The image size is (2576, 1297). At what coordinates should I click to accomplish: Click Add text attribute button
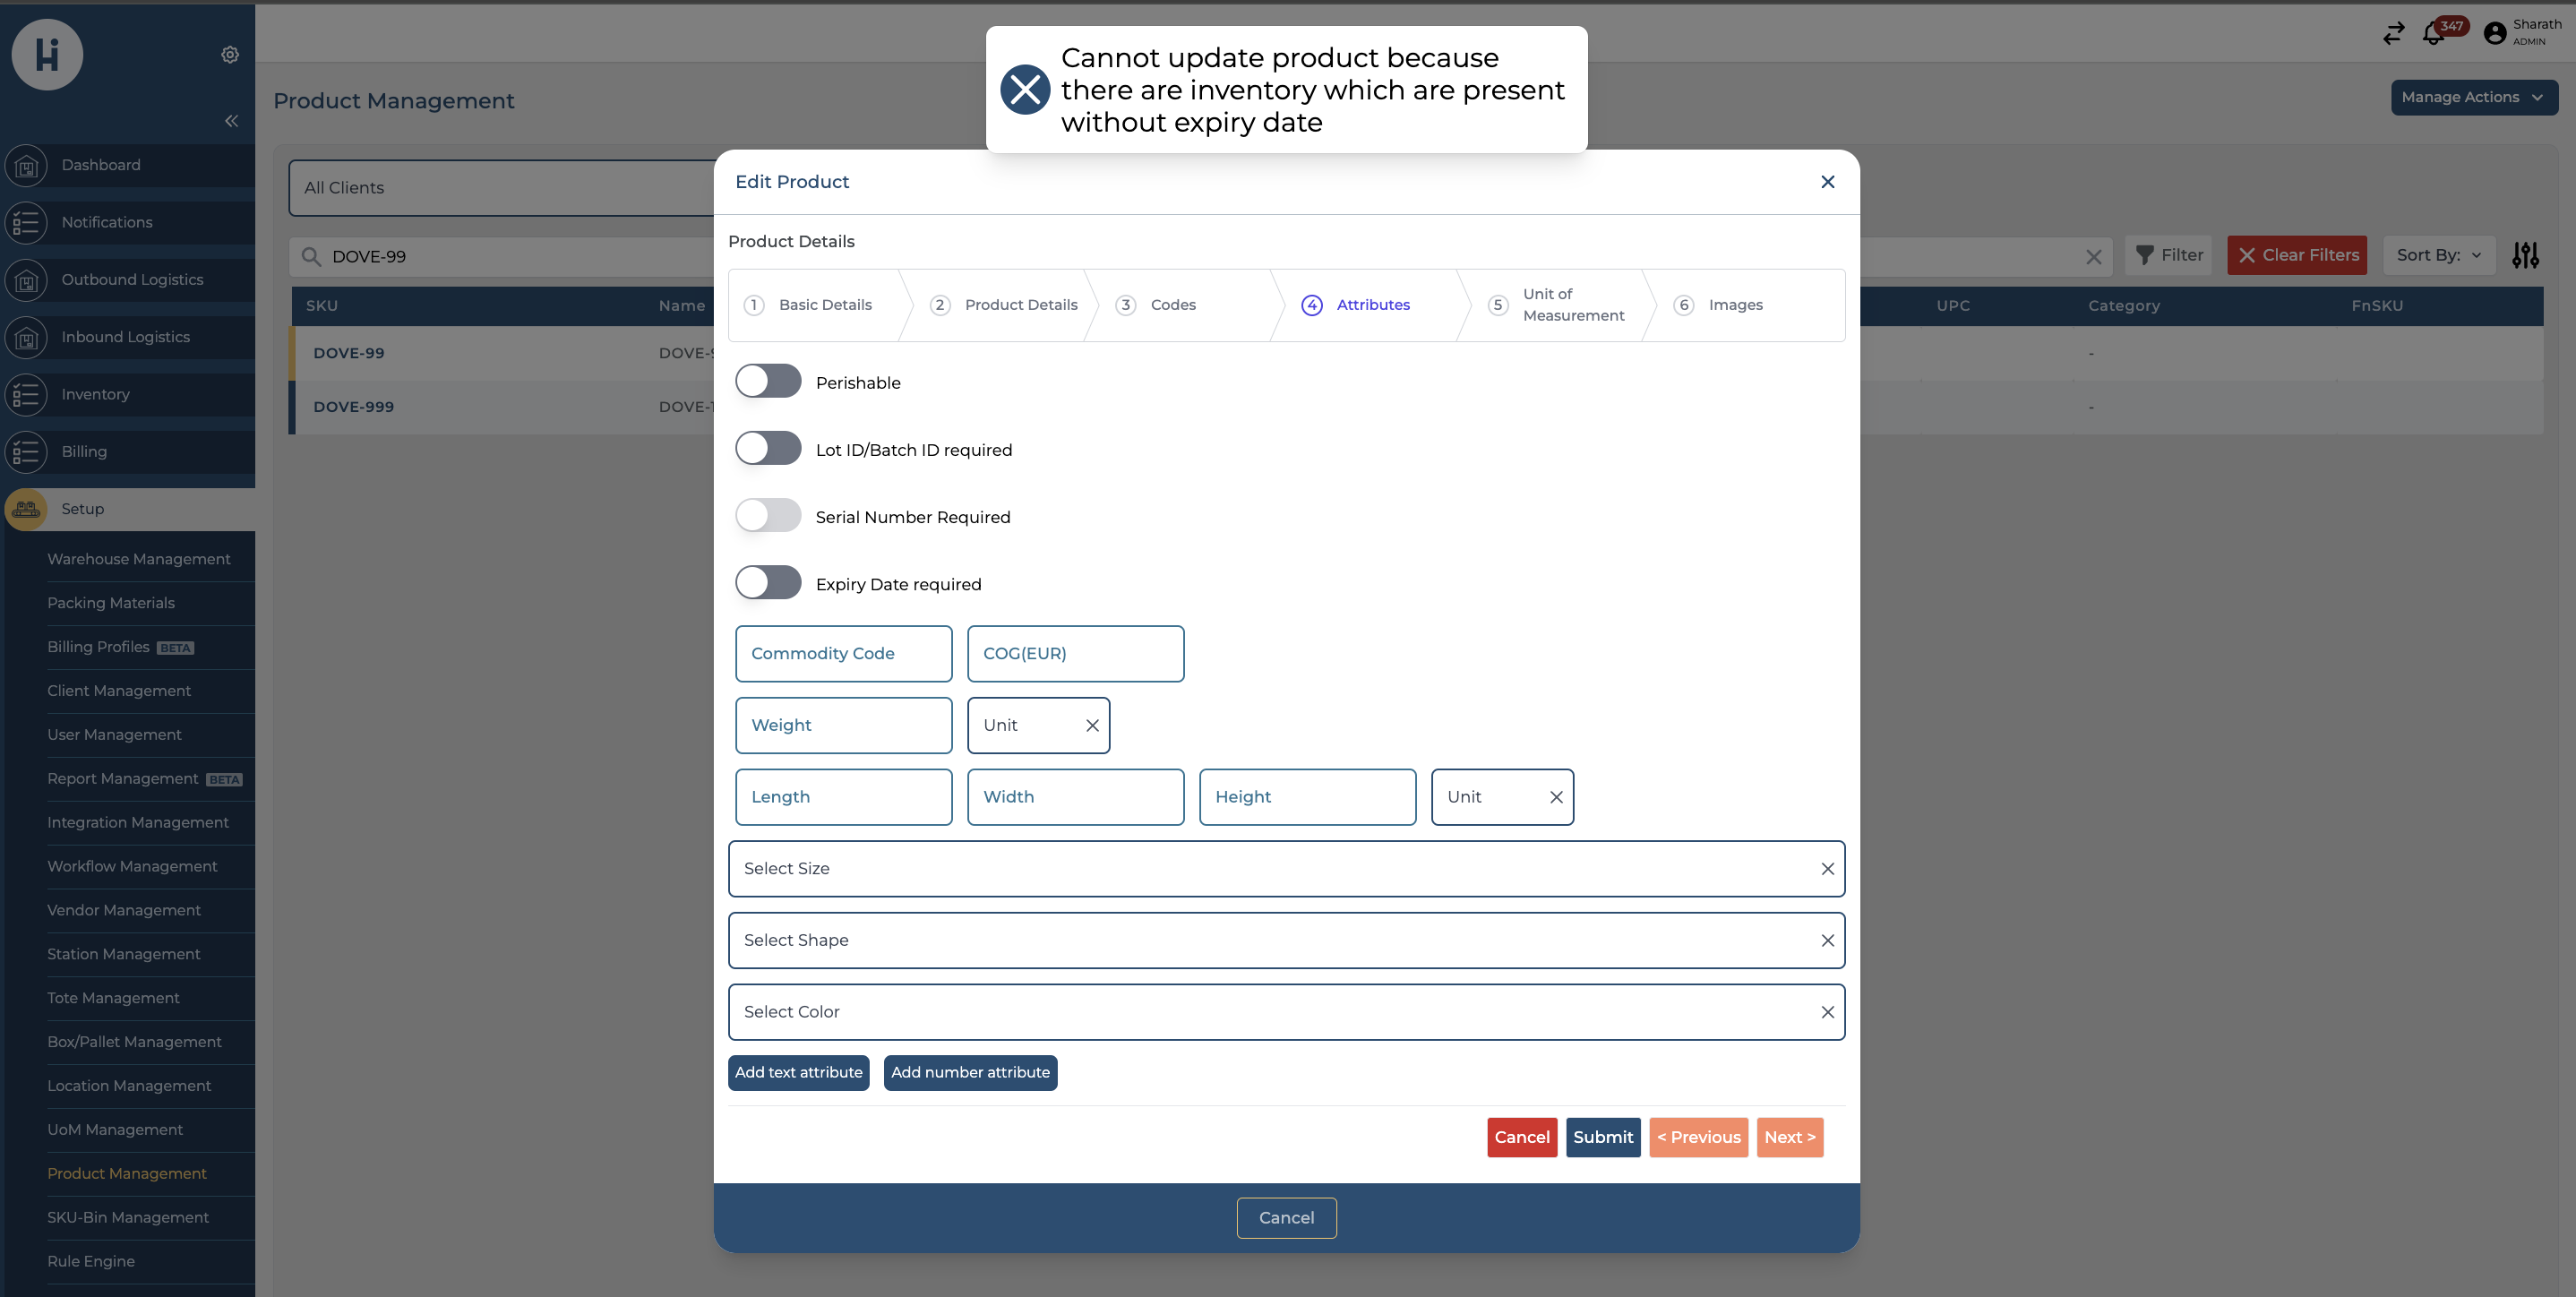pos(798,1072)
